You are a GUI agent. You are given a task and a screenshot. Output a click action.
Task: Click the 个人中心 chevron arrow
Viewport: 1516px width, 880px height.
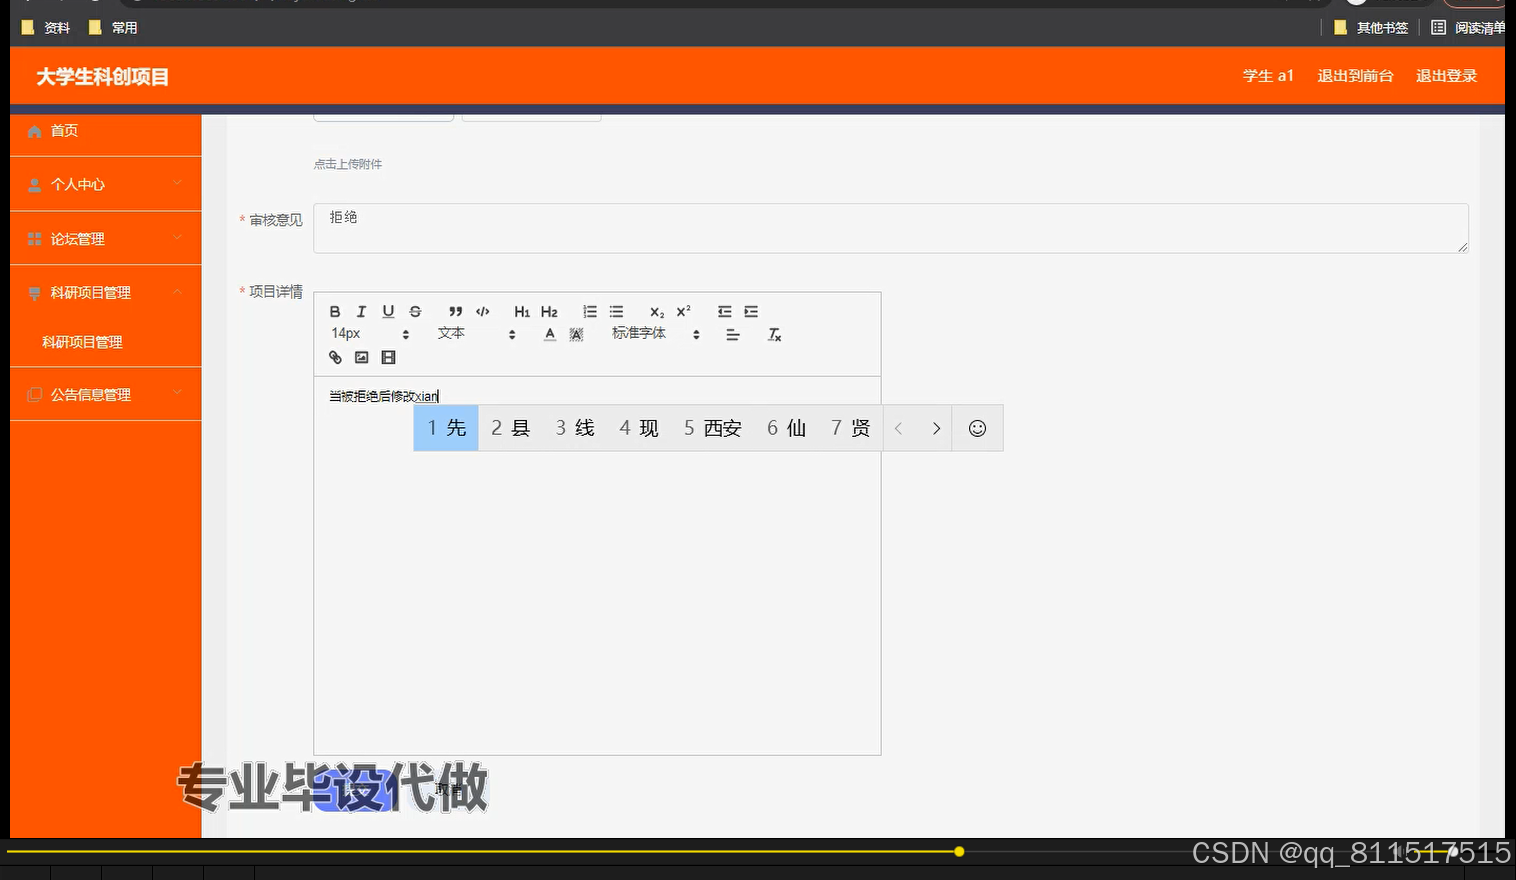pos(177,183)
